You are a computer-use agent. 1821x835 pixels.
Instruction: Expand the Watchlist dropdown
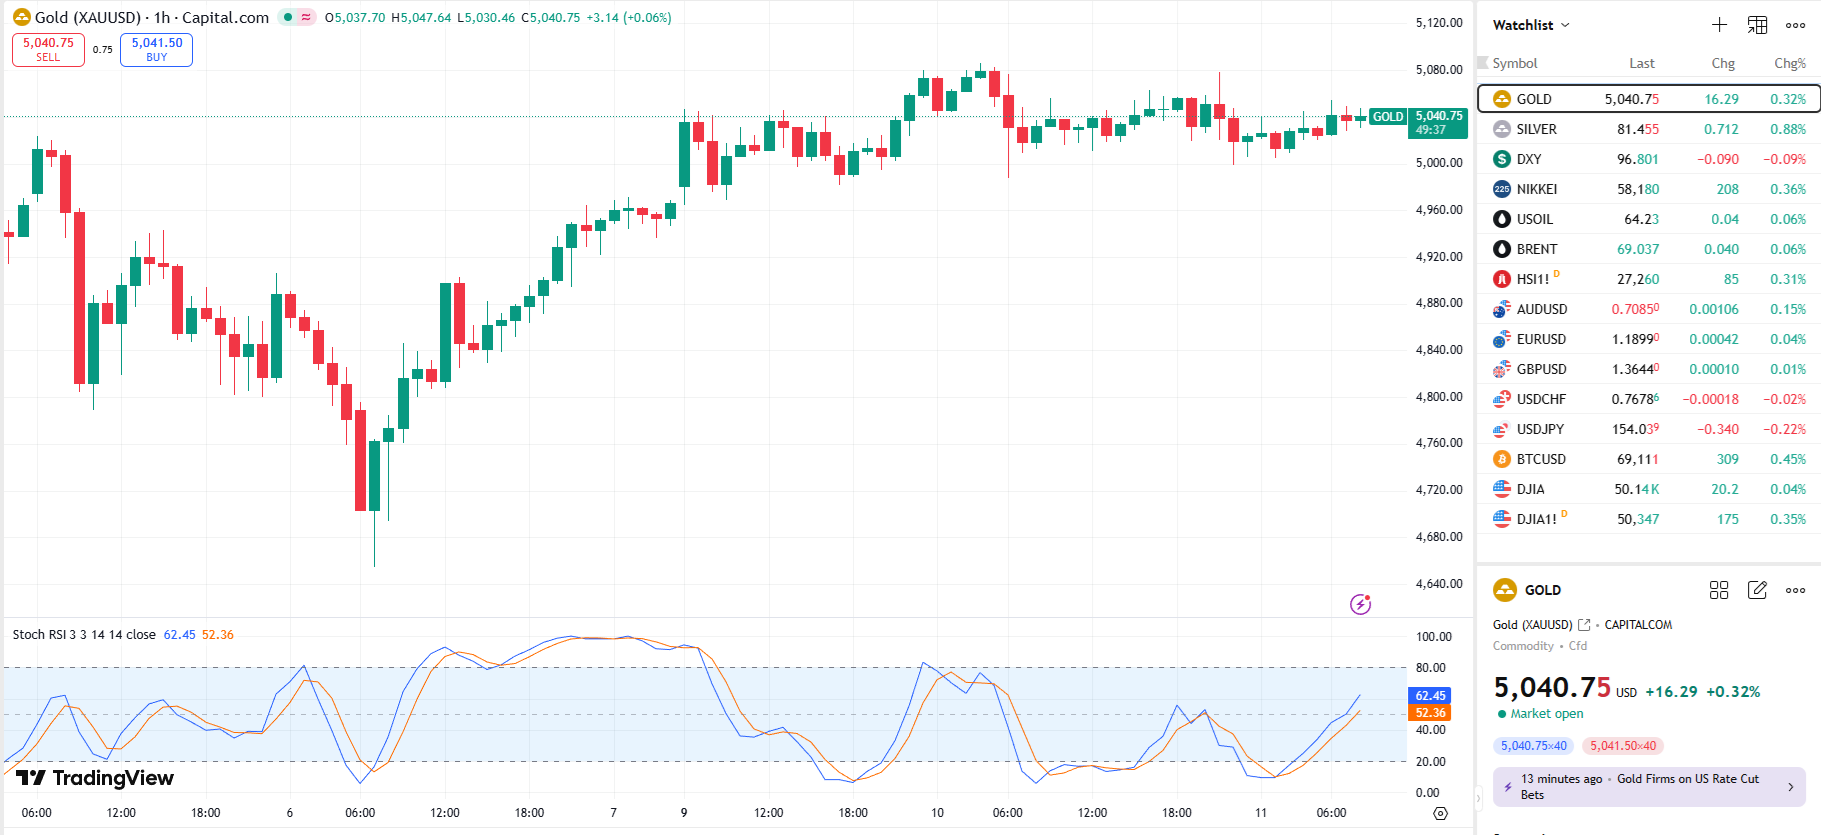1531,25
